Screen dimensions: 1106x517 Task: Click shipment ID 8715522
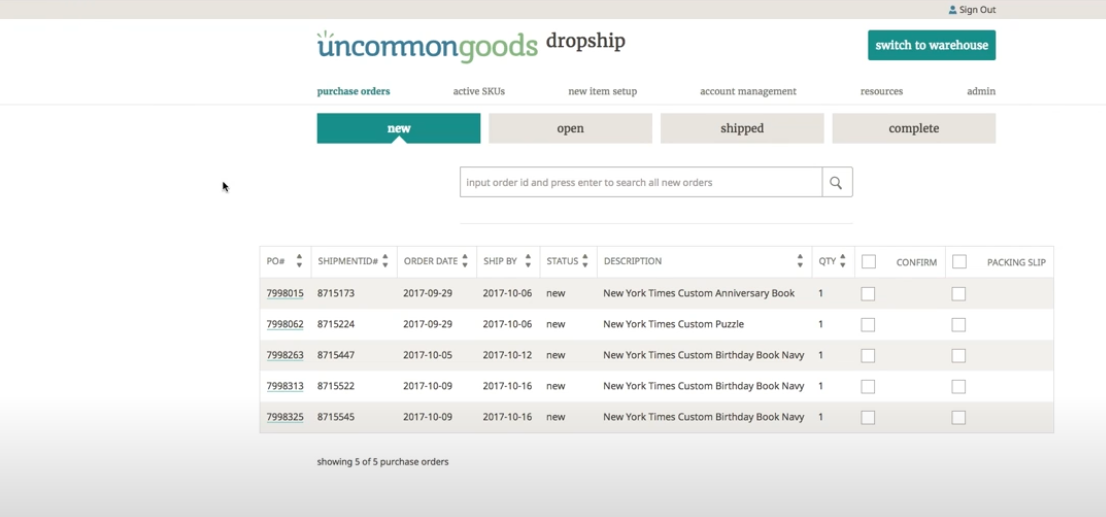click(x=336, y=386)
